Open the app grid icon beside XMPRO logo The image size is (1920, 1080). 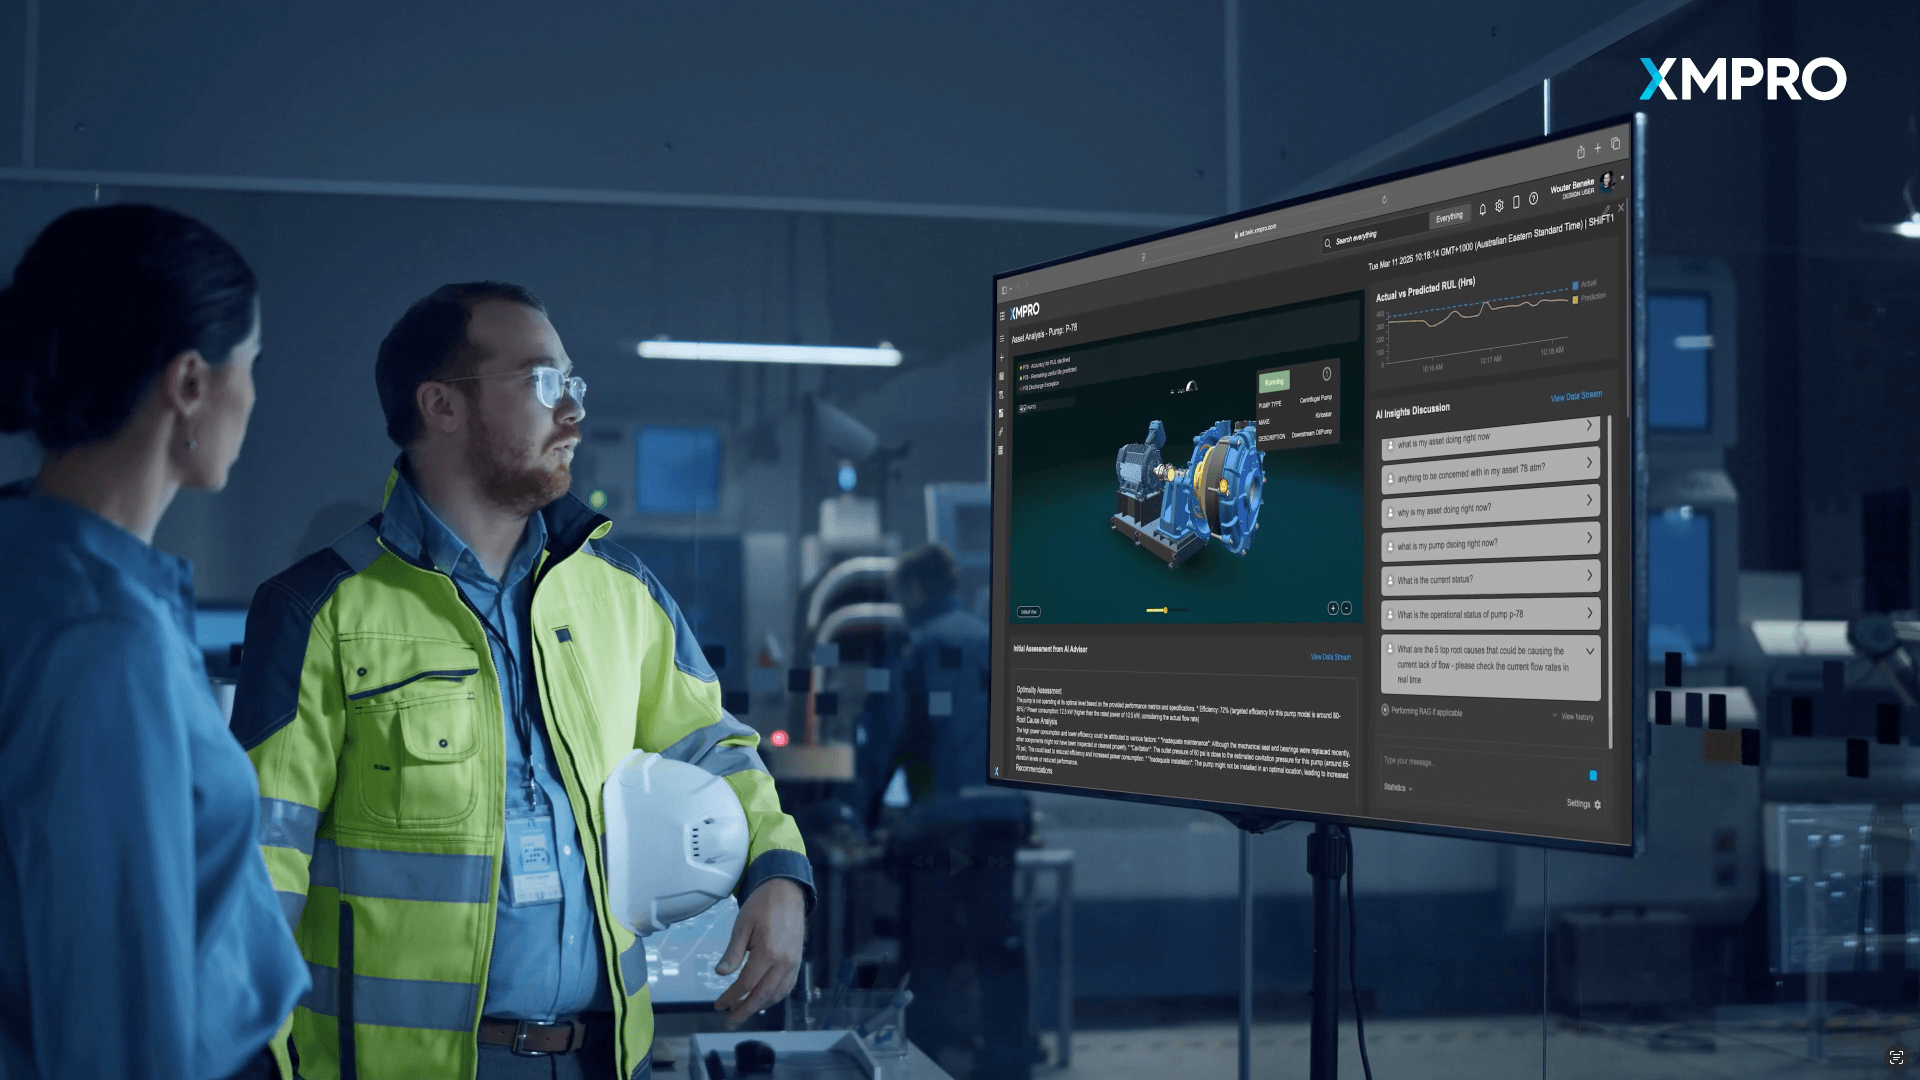[1002, 315]
